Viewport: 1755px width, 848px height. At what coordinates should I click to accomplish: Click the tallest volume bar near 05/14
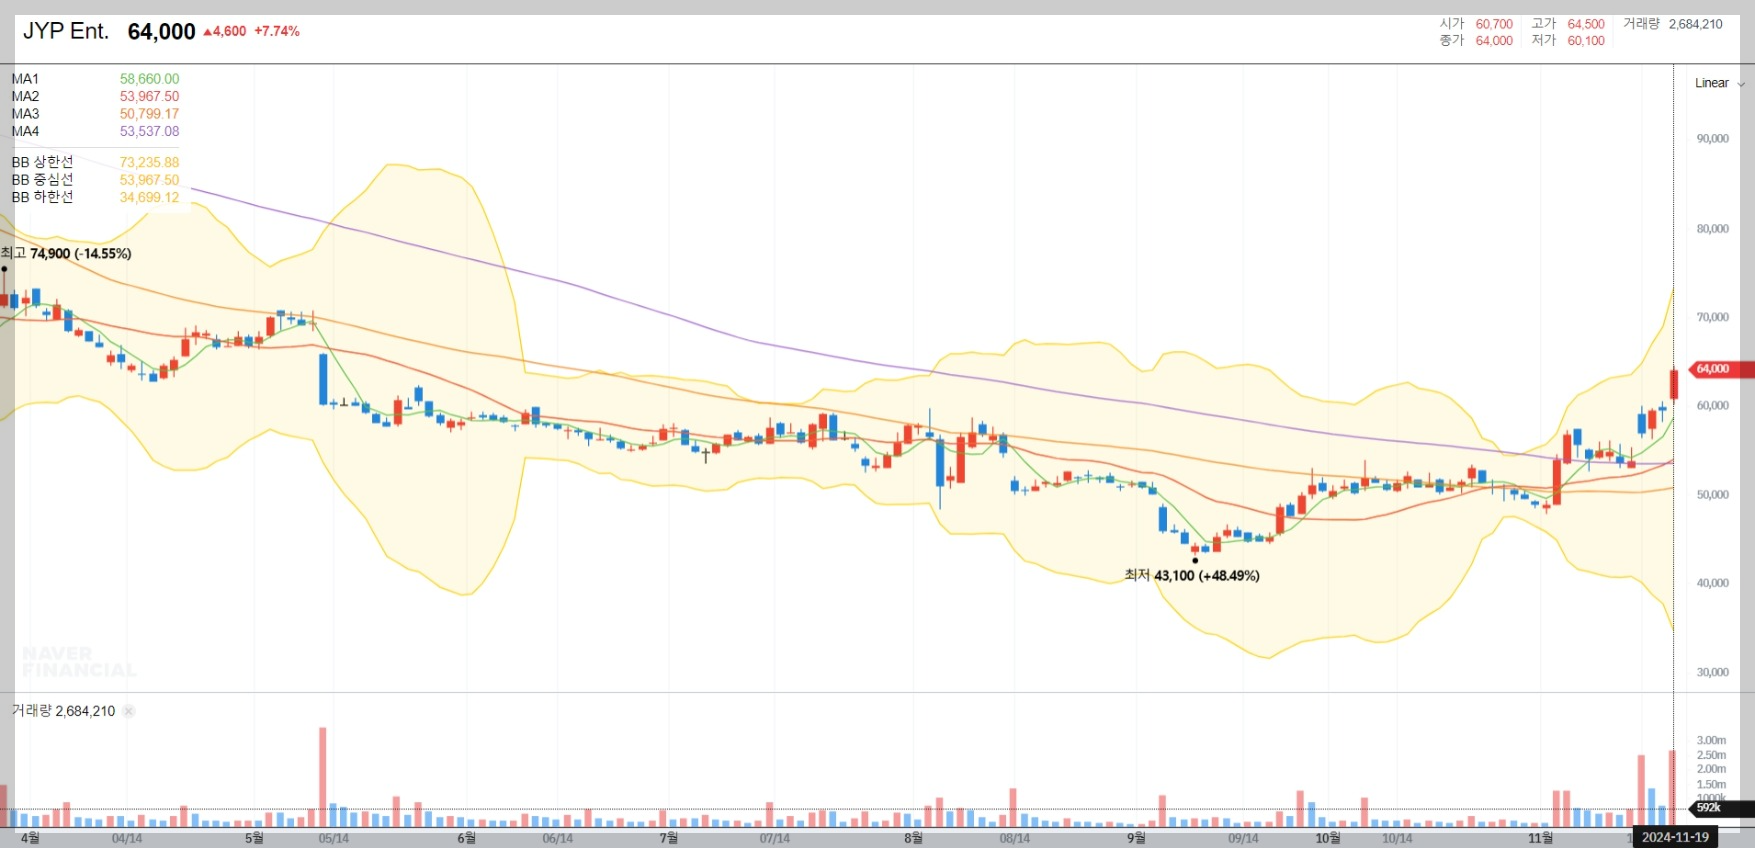[x=323, y=777]
